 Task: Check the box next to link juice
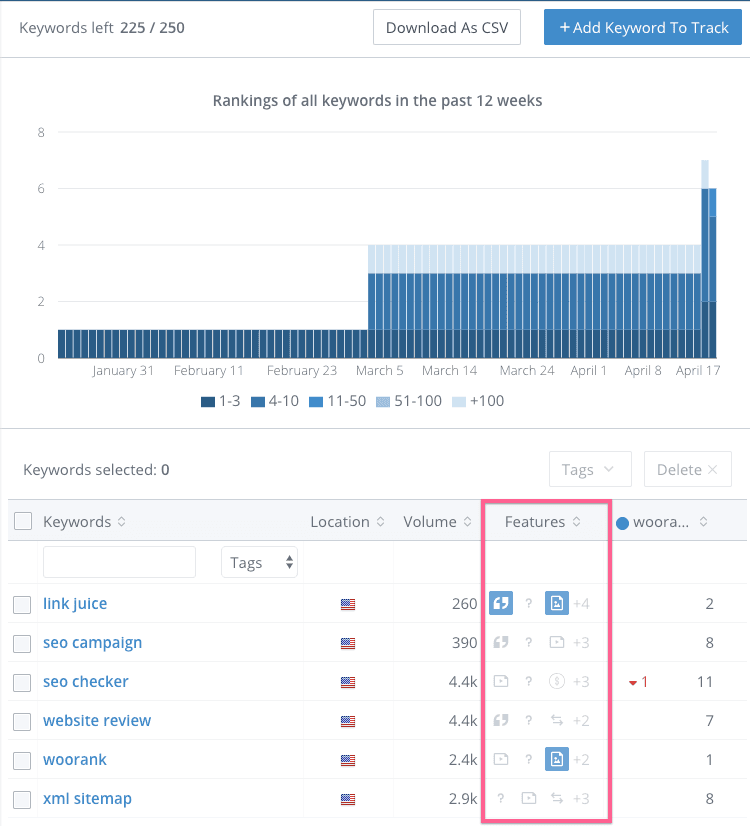click(x=23, y=604)
